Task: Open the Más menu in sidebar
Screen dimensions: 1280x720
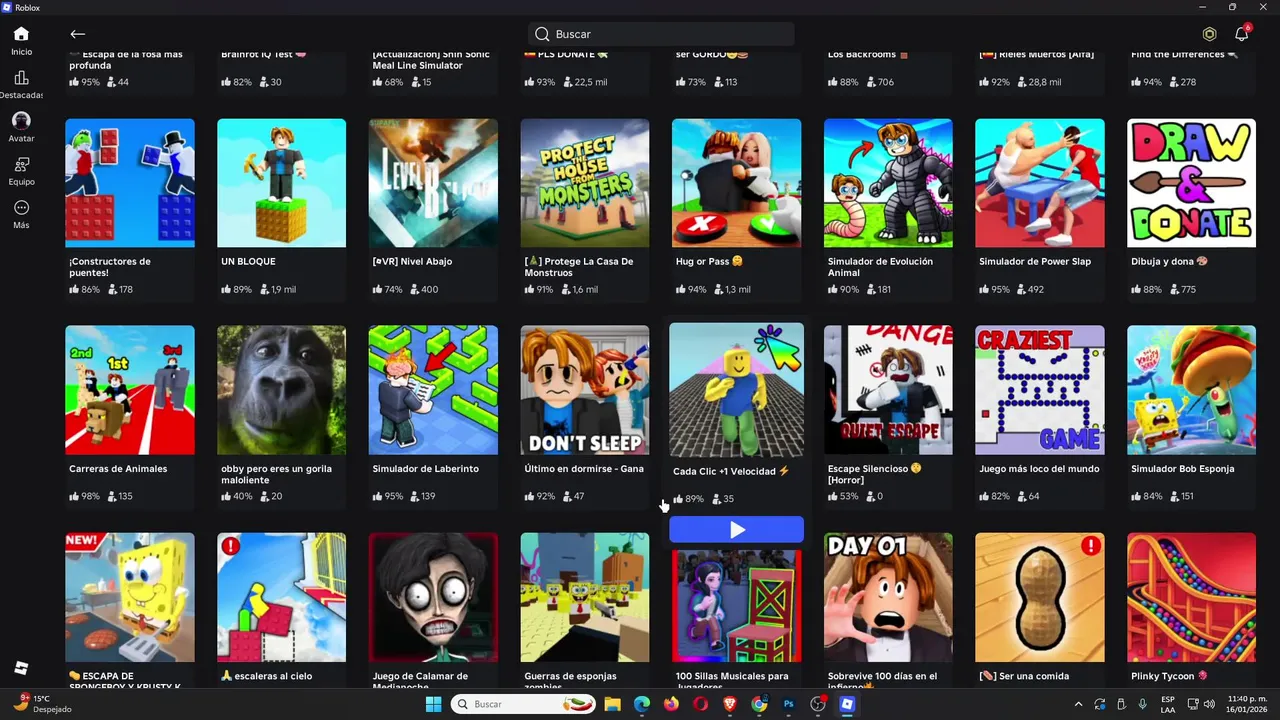Action: pos(21,214)
